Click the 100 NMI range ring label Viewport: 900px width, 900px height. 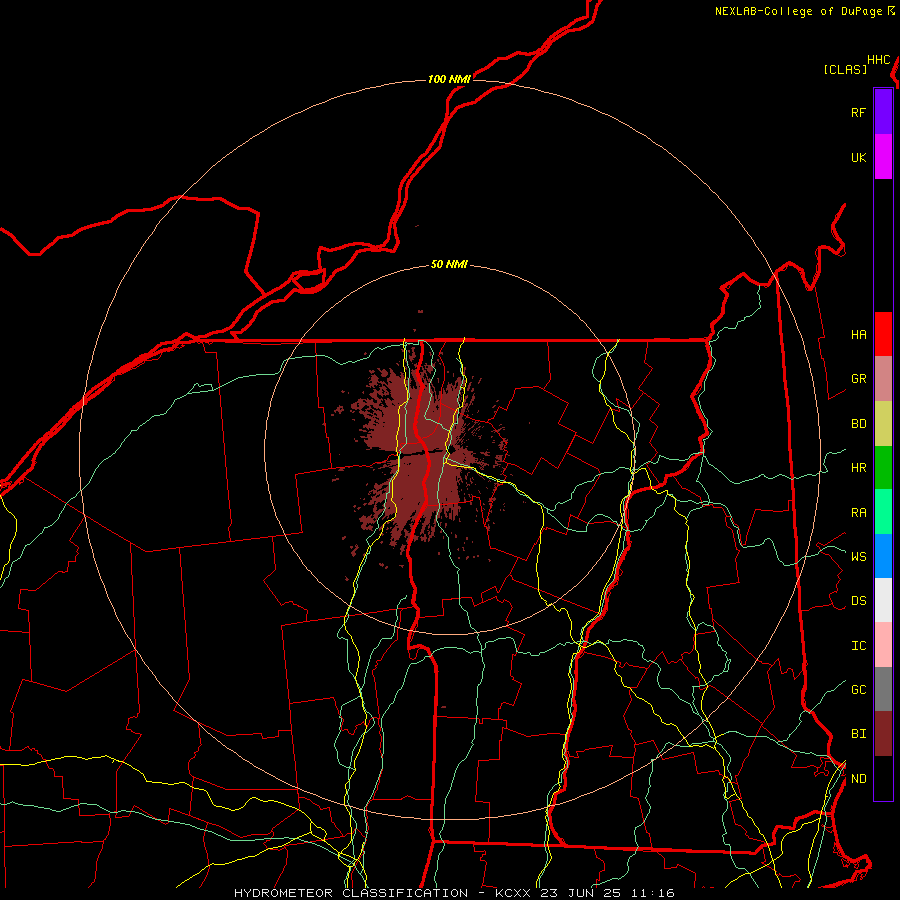pos(449,79)
